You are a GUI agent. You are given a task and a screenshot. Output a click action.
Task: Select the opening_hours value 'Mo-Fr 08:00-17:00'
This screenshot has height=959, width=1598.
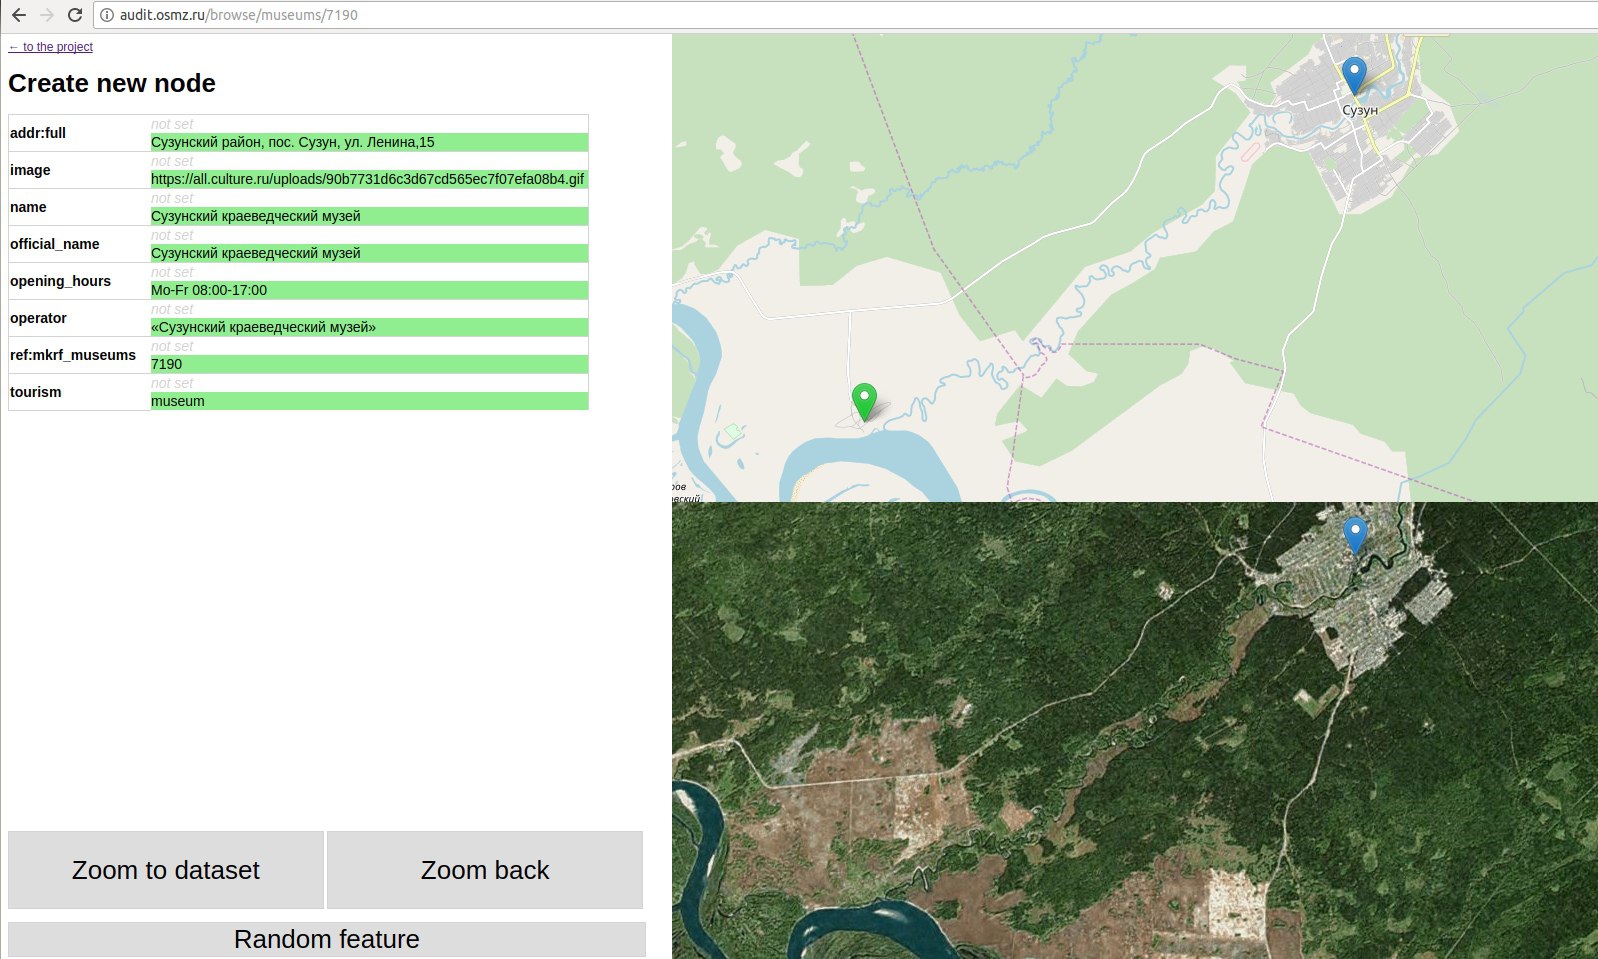coord(369,290)
